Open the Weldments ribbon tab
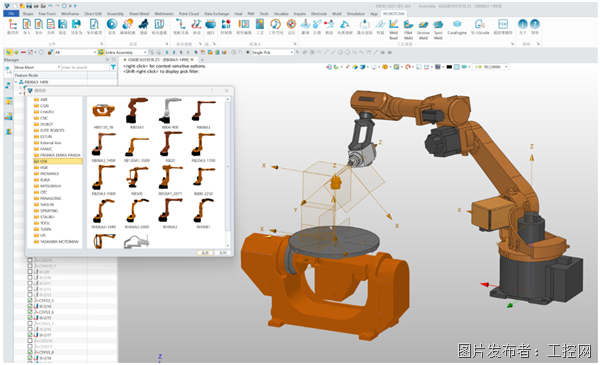 tap(164, 13)
